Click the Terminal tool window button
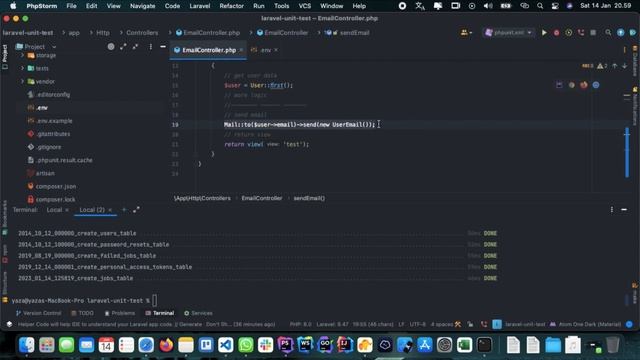The width and height of the screenshot is (640, 360). [160, 313]
